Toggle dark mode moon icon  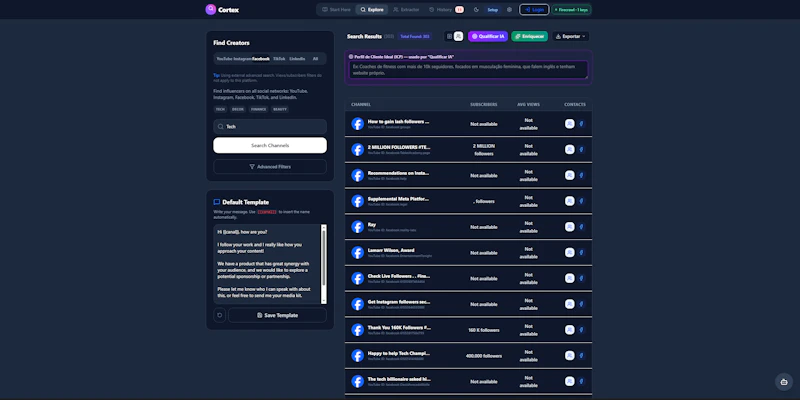(477, 10)
